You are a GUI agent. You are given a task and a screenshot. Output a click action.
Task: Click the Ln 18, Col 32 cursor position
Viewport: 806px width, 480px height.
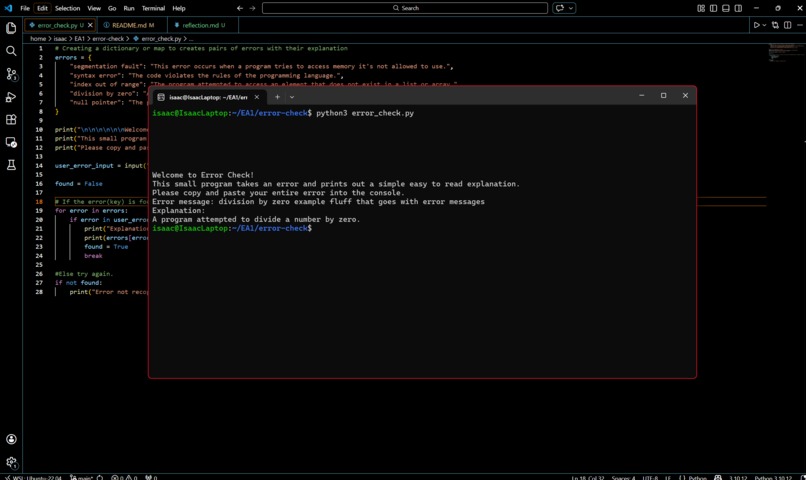point(588,477)
